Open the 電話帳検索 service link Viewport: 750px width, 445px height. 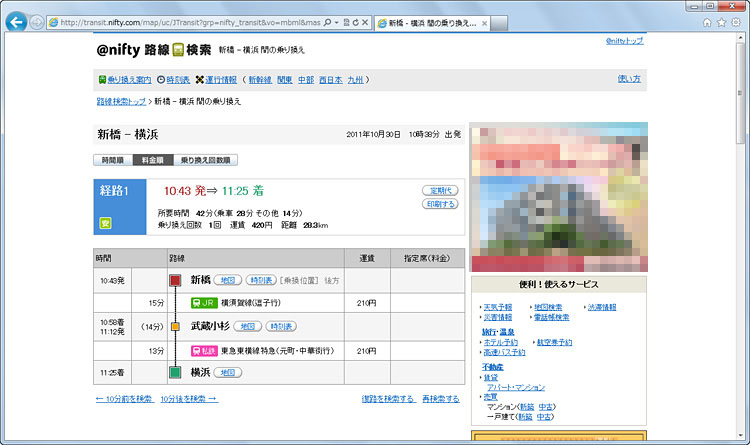click(x=551, y=317)
